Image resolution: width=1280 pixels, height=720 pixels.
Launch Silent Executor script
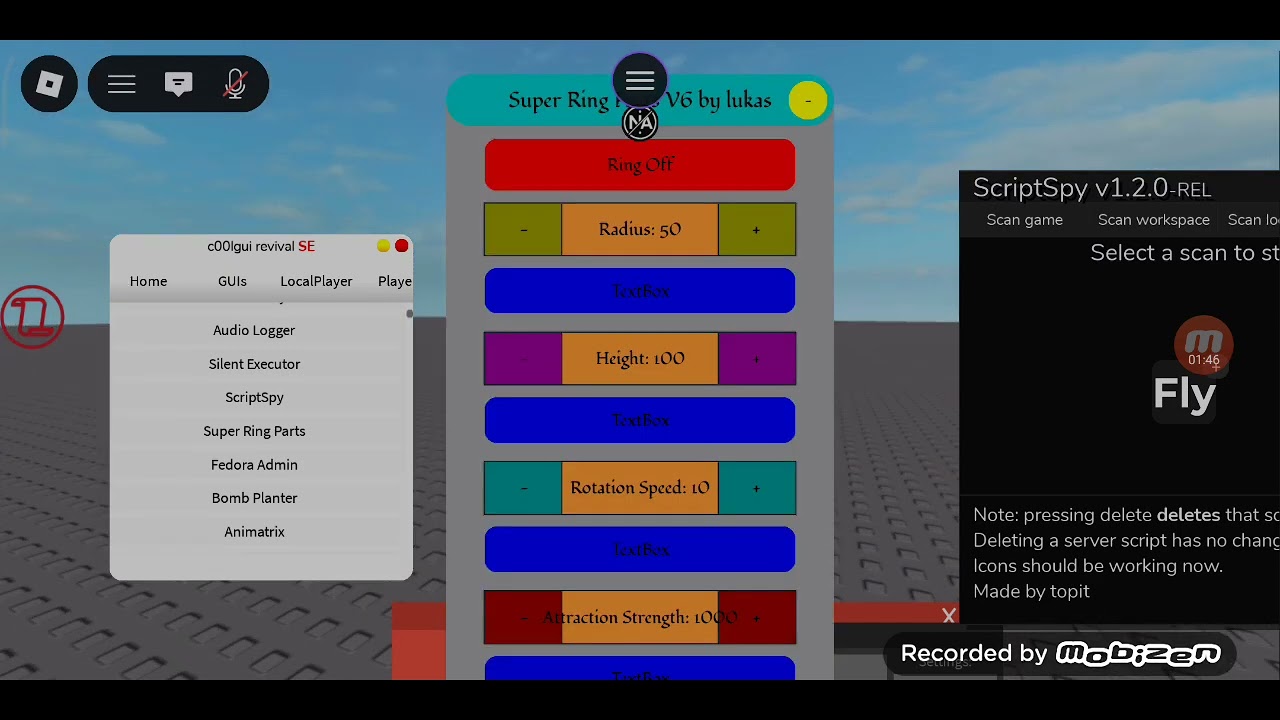[x=254, y=364]
